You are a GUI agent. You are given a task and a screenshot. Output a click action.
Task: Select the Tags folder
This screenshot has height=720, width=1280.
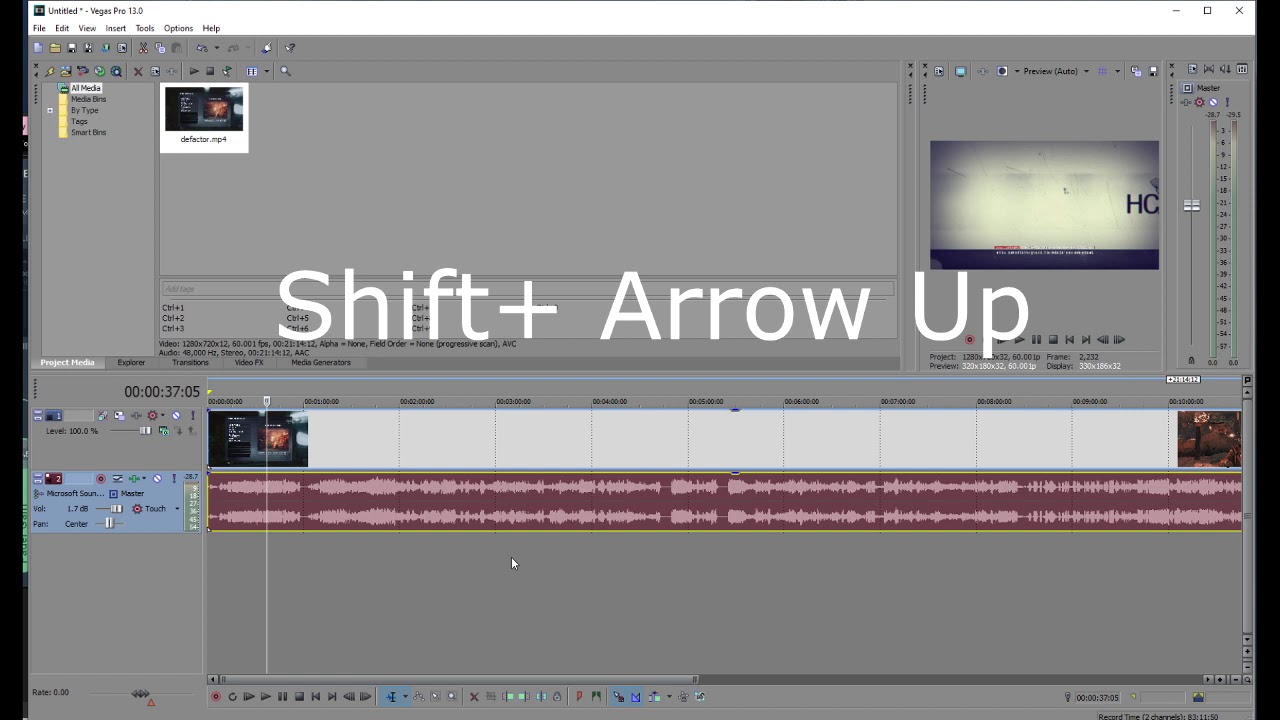79,121
